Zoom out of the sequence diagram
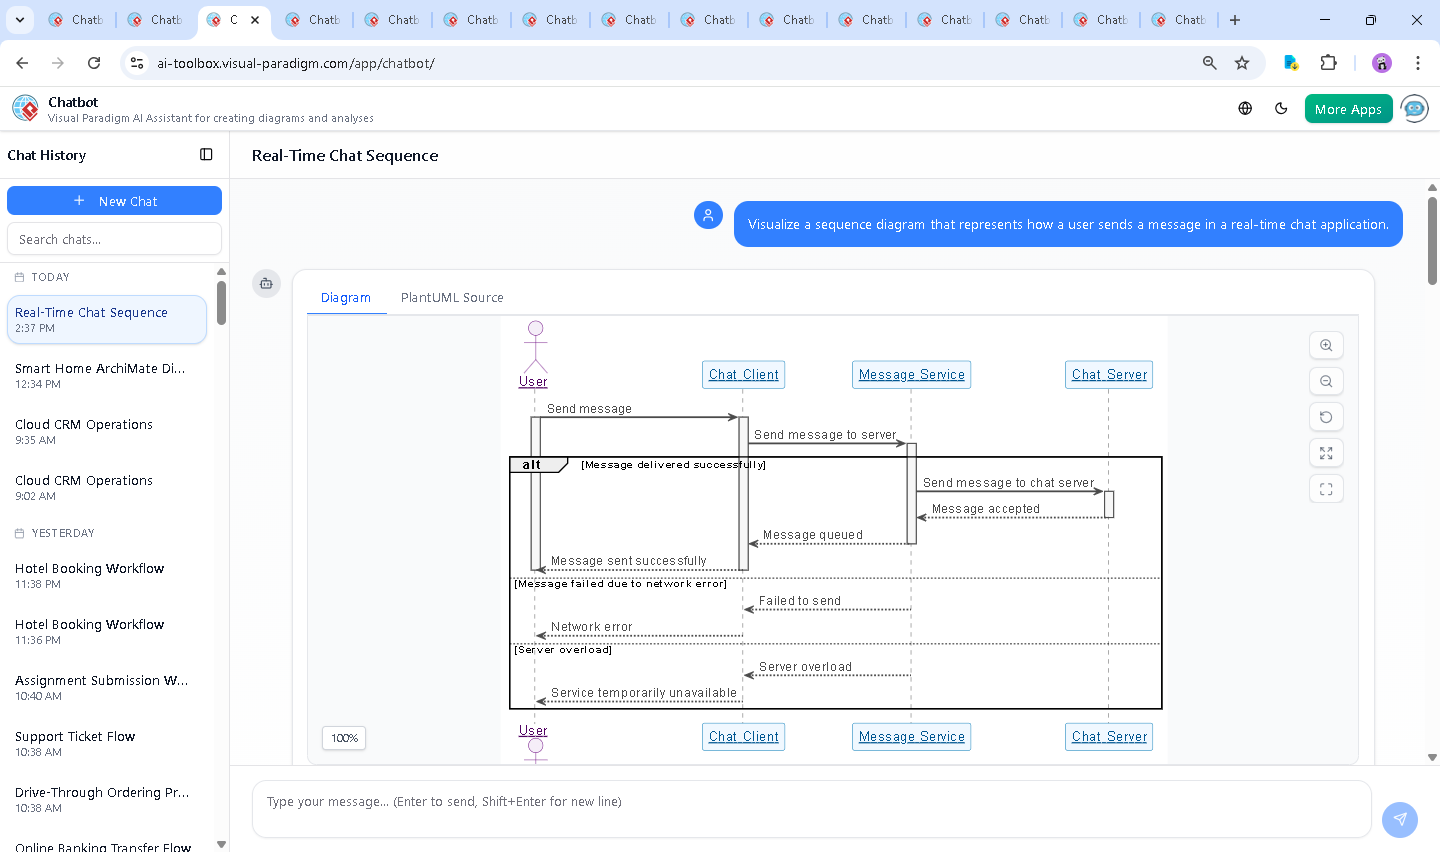 (x=1326, y=381)
